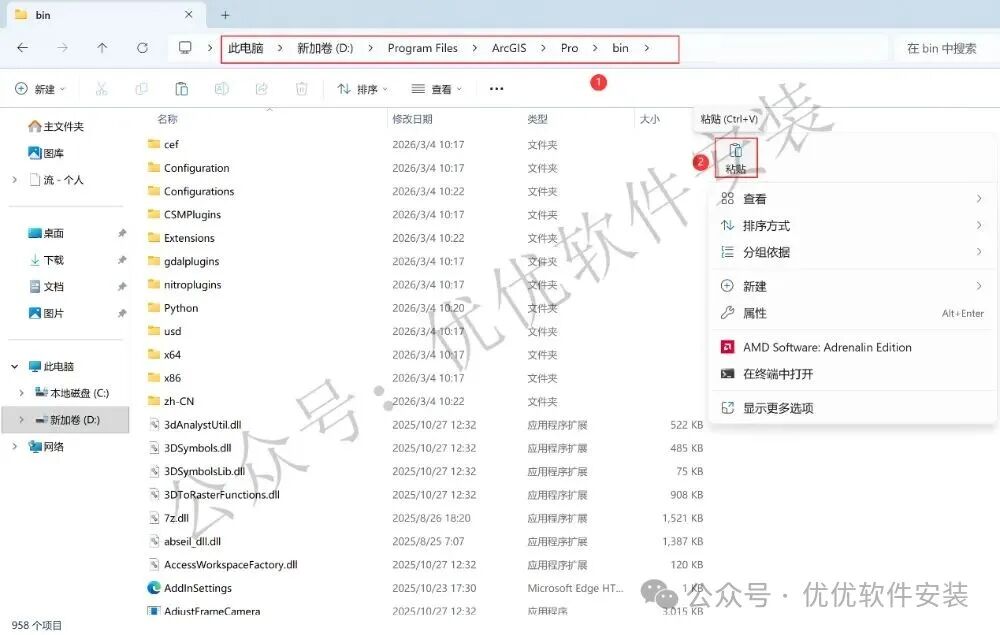
Task: Click the Rename icon in toolbar
Action: click(x=221, y=89)
